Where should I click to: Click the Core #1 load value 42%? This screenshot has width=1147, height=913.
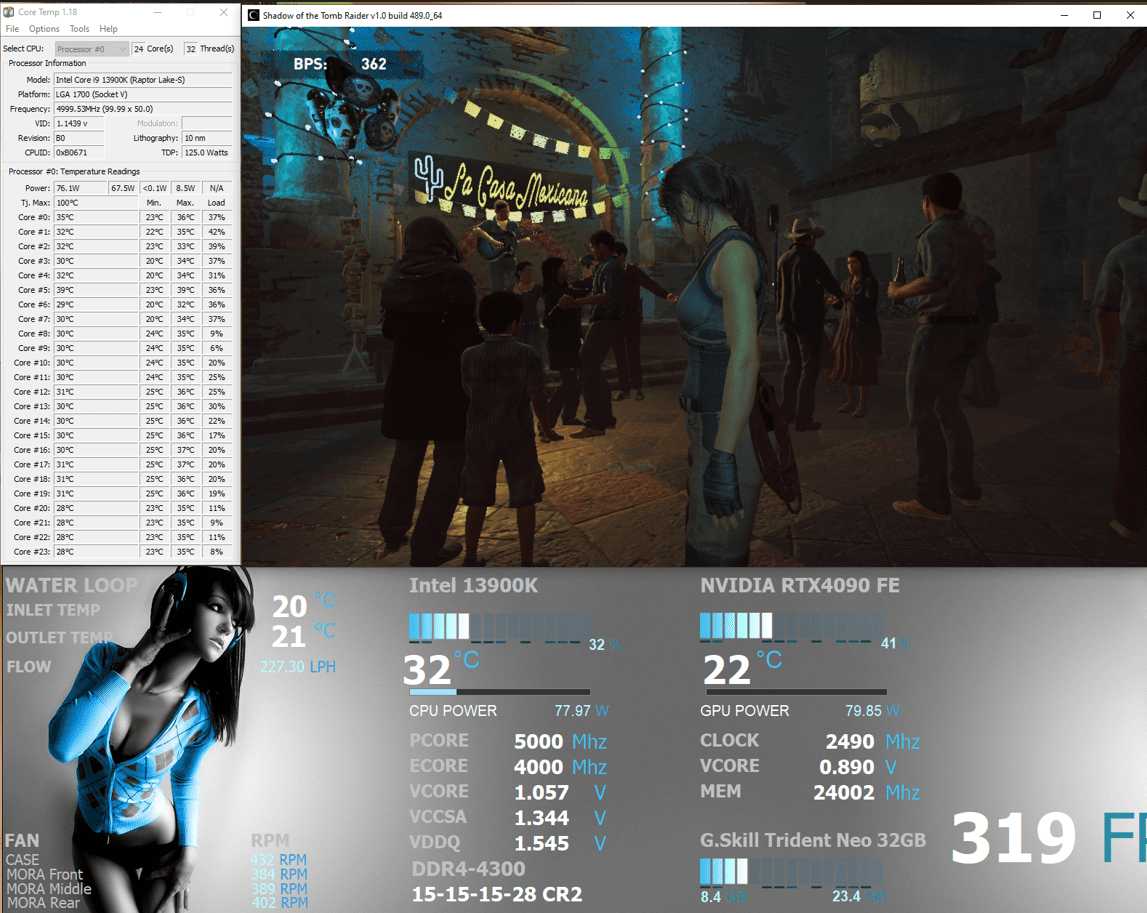tap(217, 232)
